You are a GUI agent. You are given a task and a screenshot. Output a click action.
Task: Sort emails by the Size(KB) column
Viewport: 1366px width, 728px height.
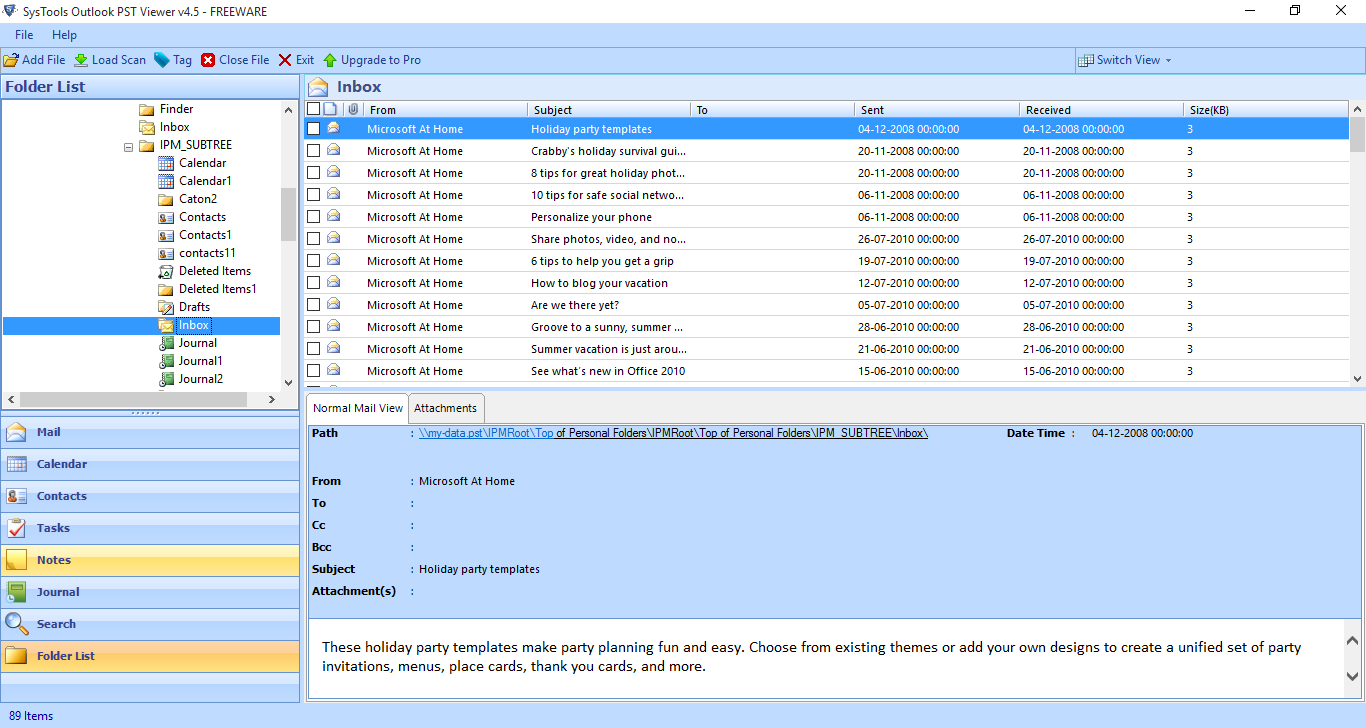click(x=1266, y=110)
